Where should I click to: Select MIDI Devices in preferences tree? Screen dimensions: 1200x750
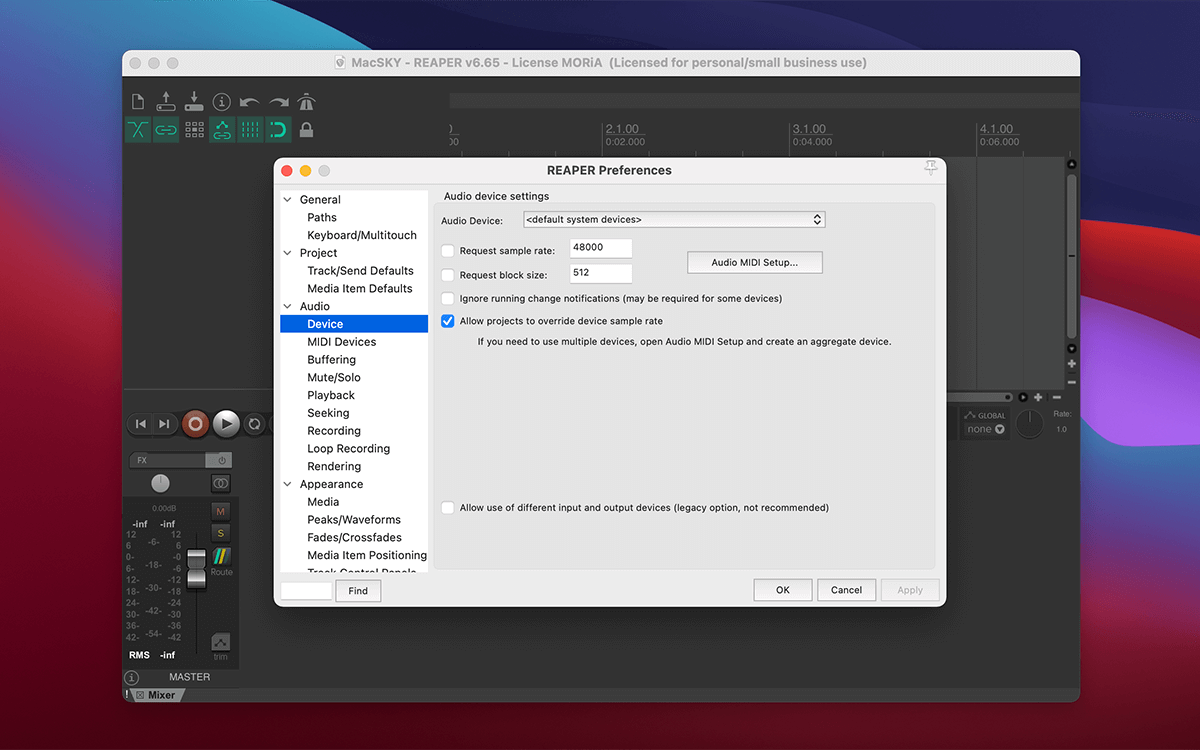342,342
